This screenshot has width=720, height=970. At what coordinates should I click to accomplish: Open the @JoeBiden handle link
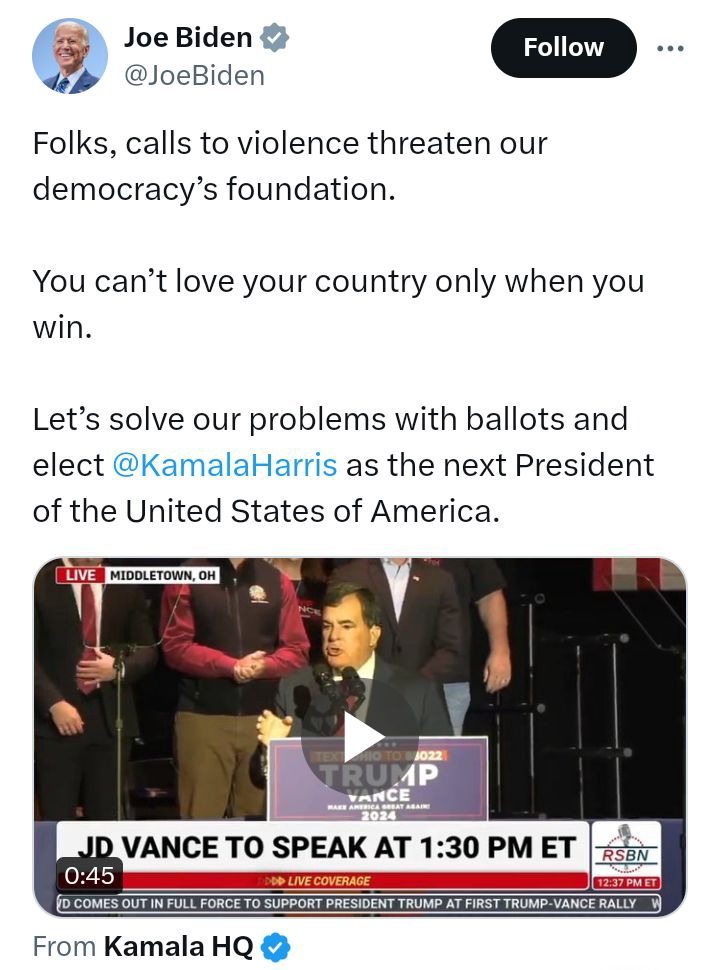[x=194, y=75]
